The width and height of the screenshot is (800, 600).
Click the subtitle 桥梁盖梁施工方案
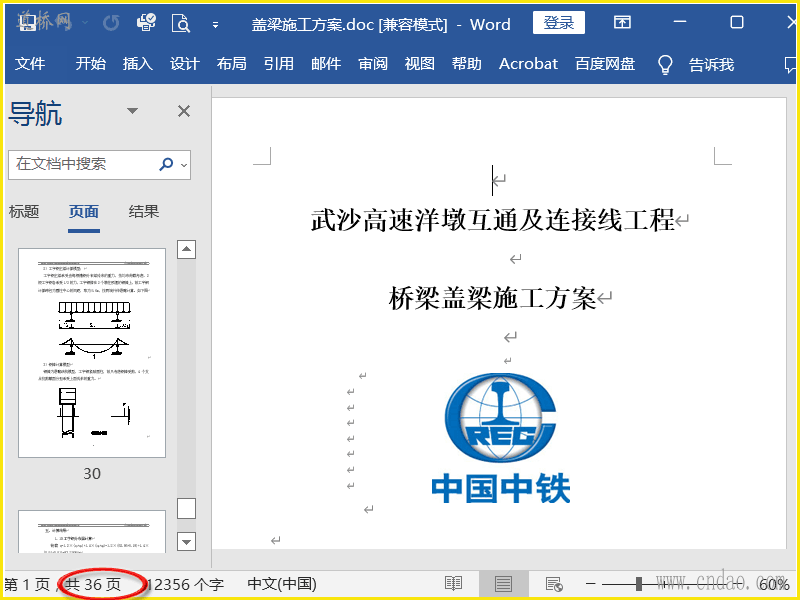pyautogui.click(x=492, y=298)
